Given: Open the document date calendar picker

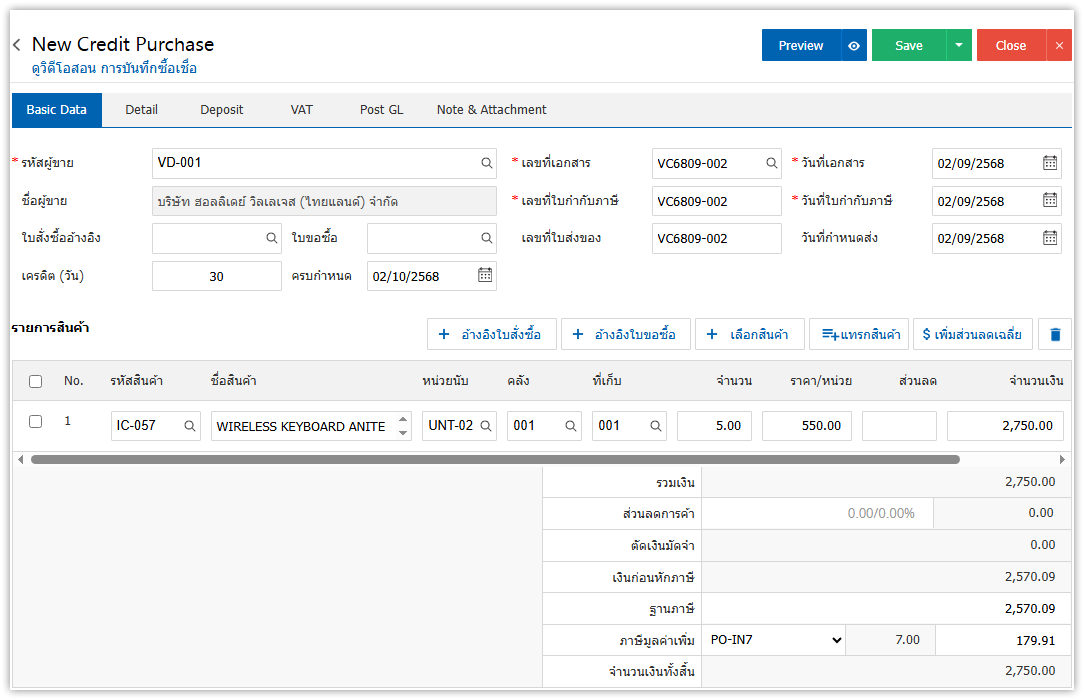Looking at the screenshot, I should (1049, 163).
